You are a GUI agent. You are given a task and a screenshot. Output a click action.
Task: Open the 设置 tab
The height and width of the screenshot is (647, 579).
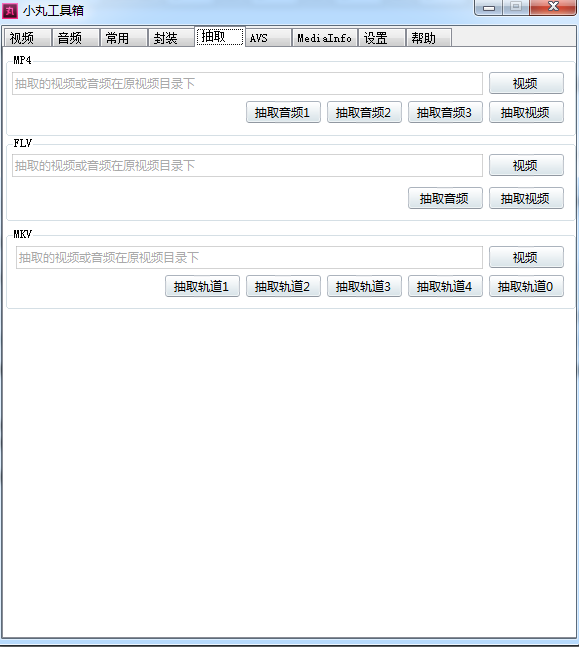382,38
